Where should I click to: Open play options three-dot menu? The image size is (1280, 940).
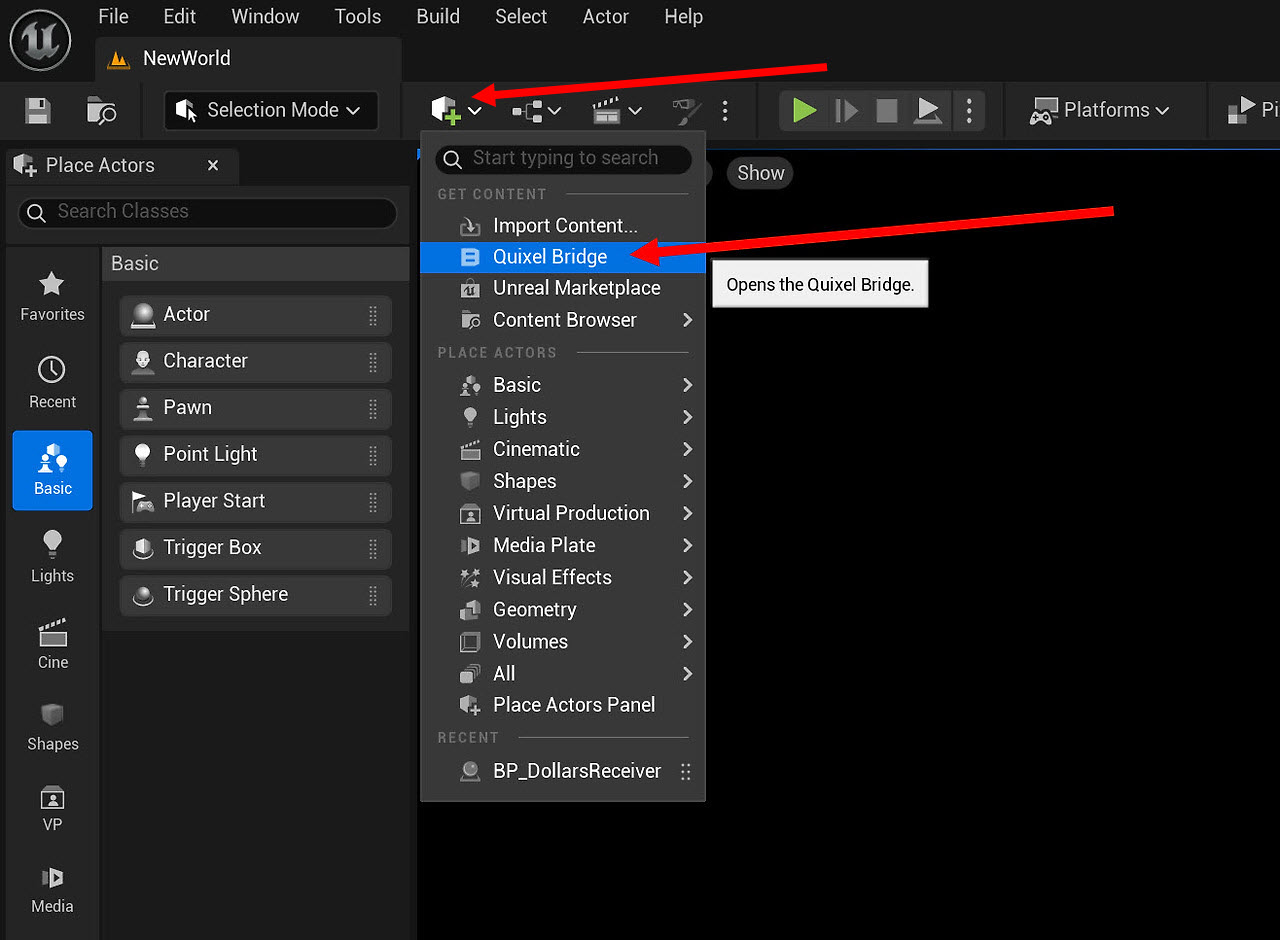pos(969,110)
